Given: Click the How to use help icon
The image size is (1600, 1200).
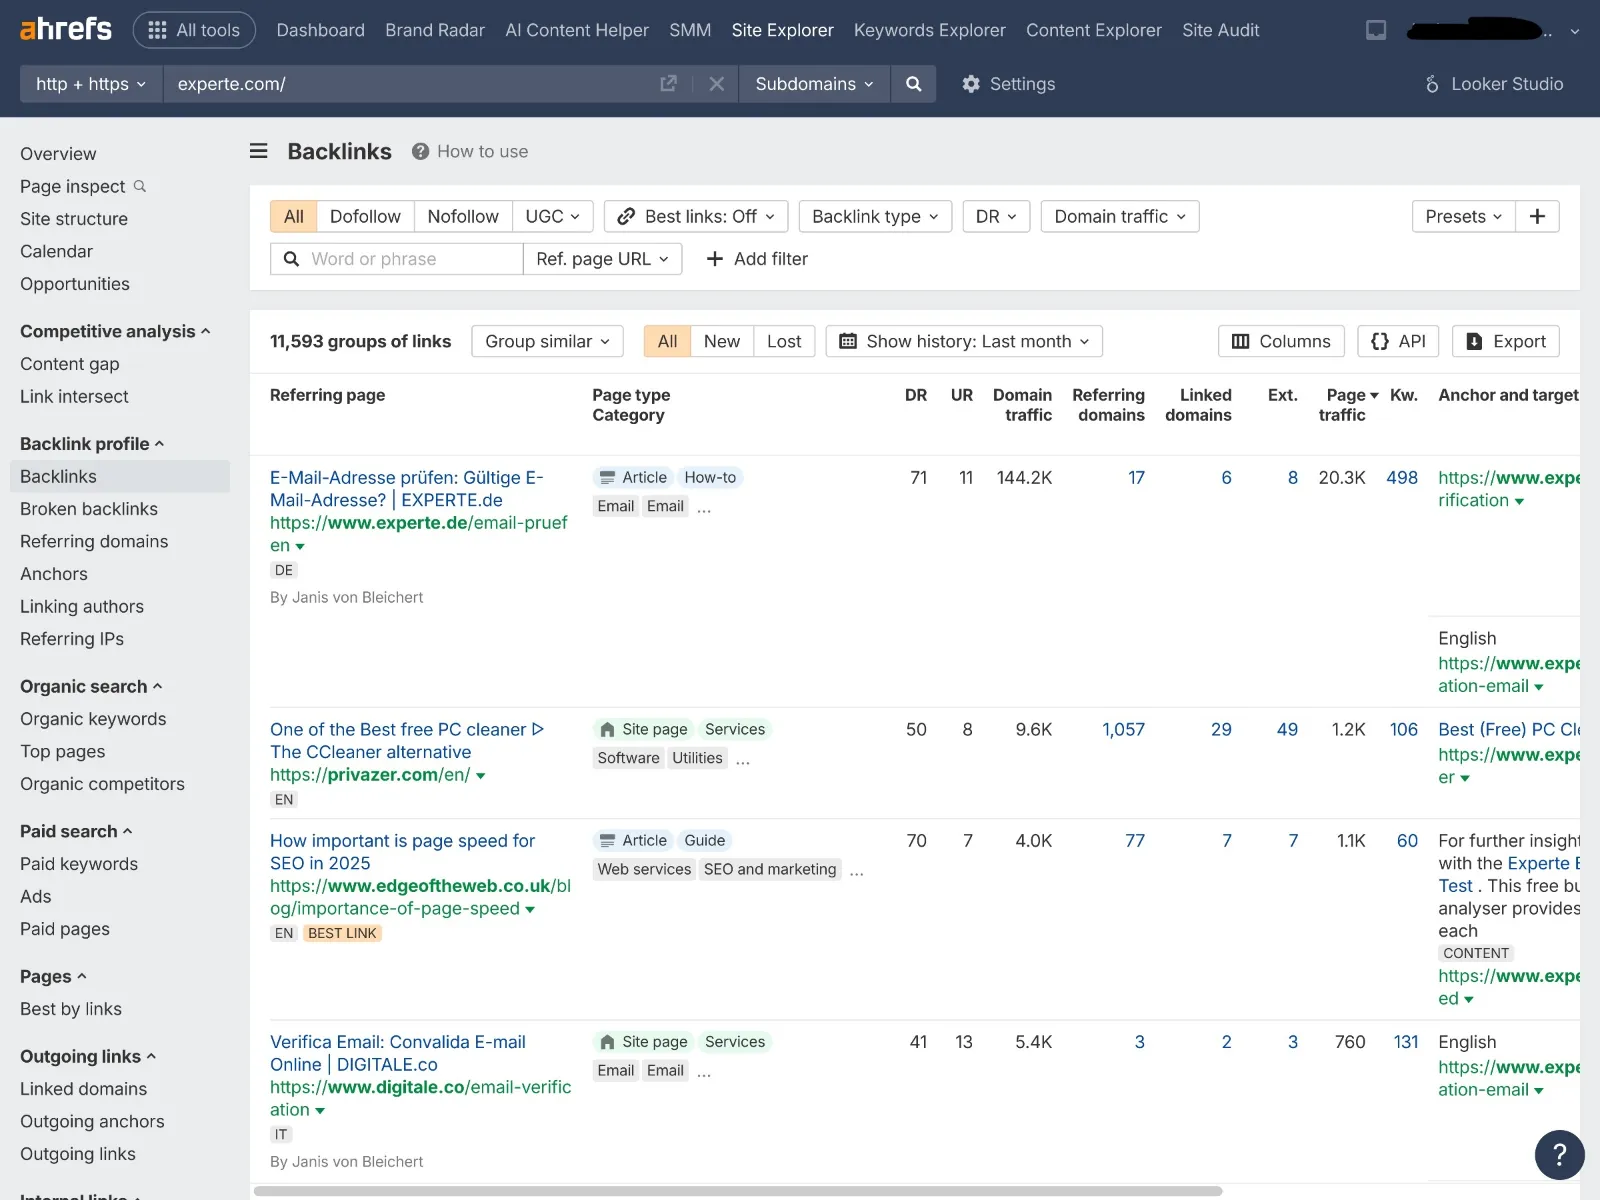Looking at the screenshot, I should point(420,151).
